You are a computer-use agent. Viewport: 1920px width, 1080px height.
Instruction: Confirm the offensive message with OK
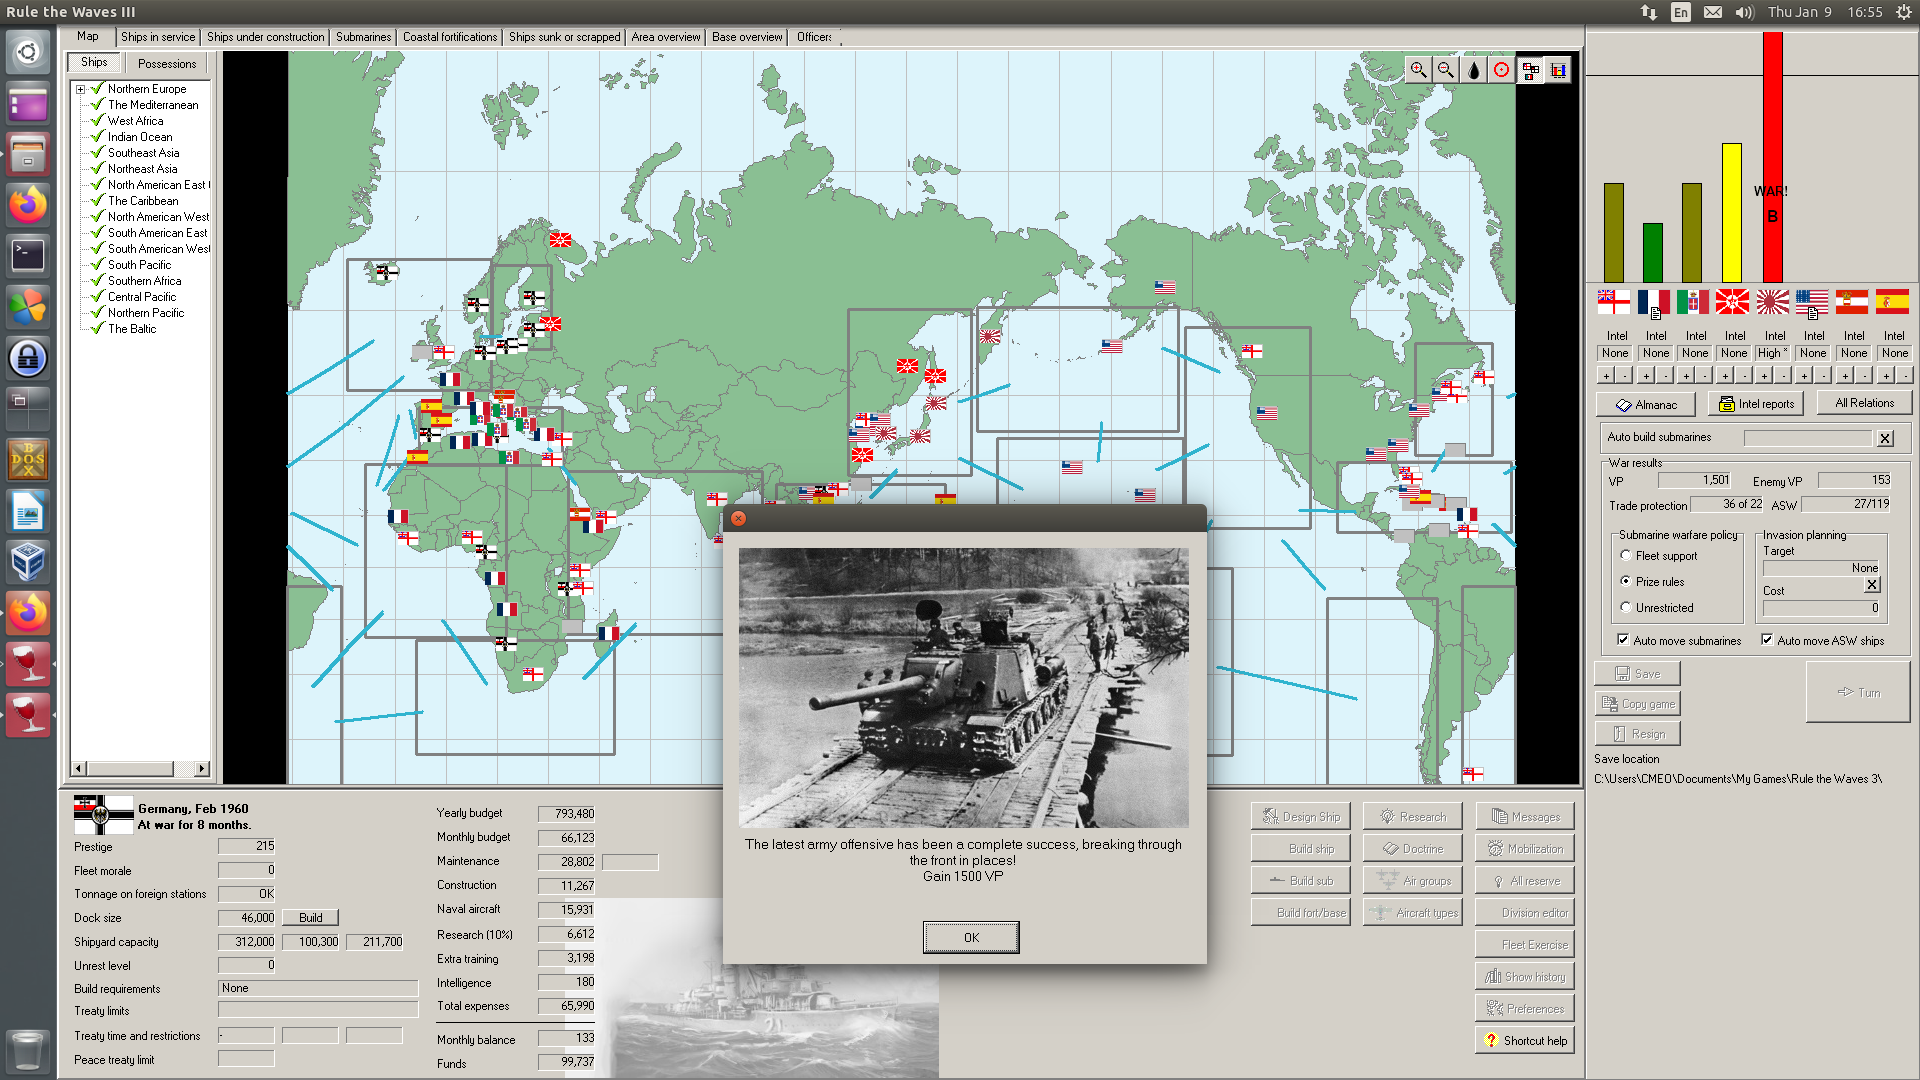pos(971,937)
